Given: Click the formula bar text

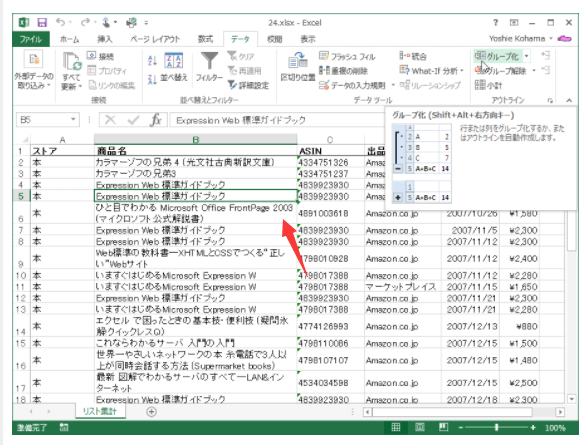Looking at the screenshot, I should point(241,120).
